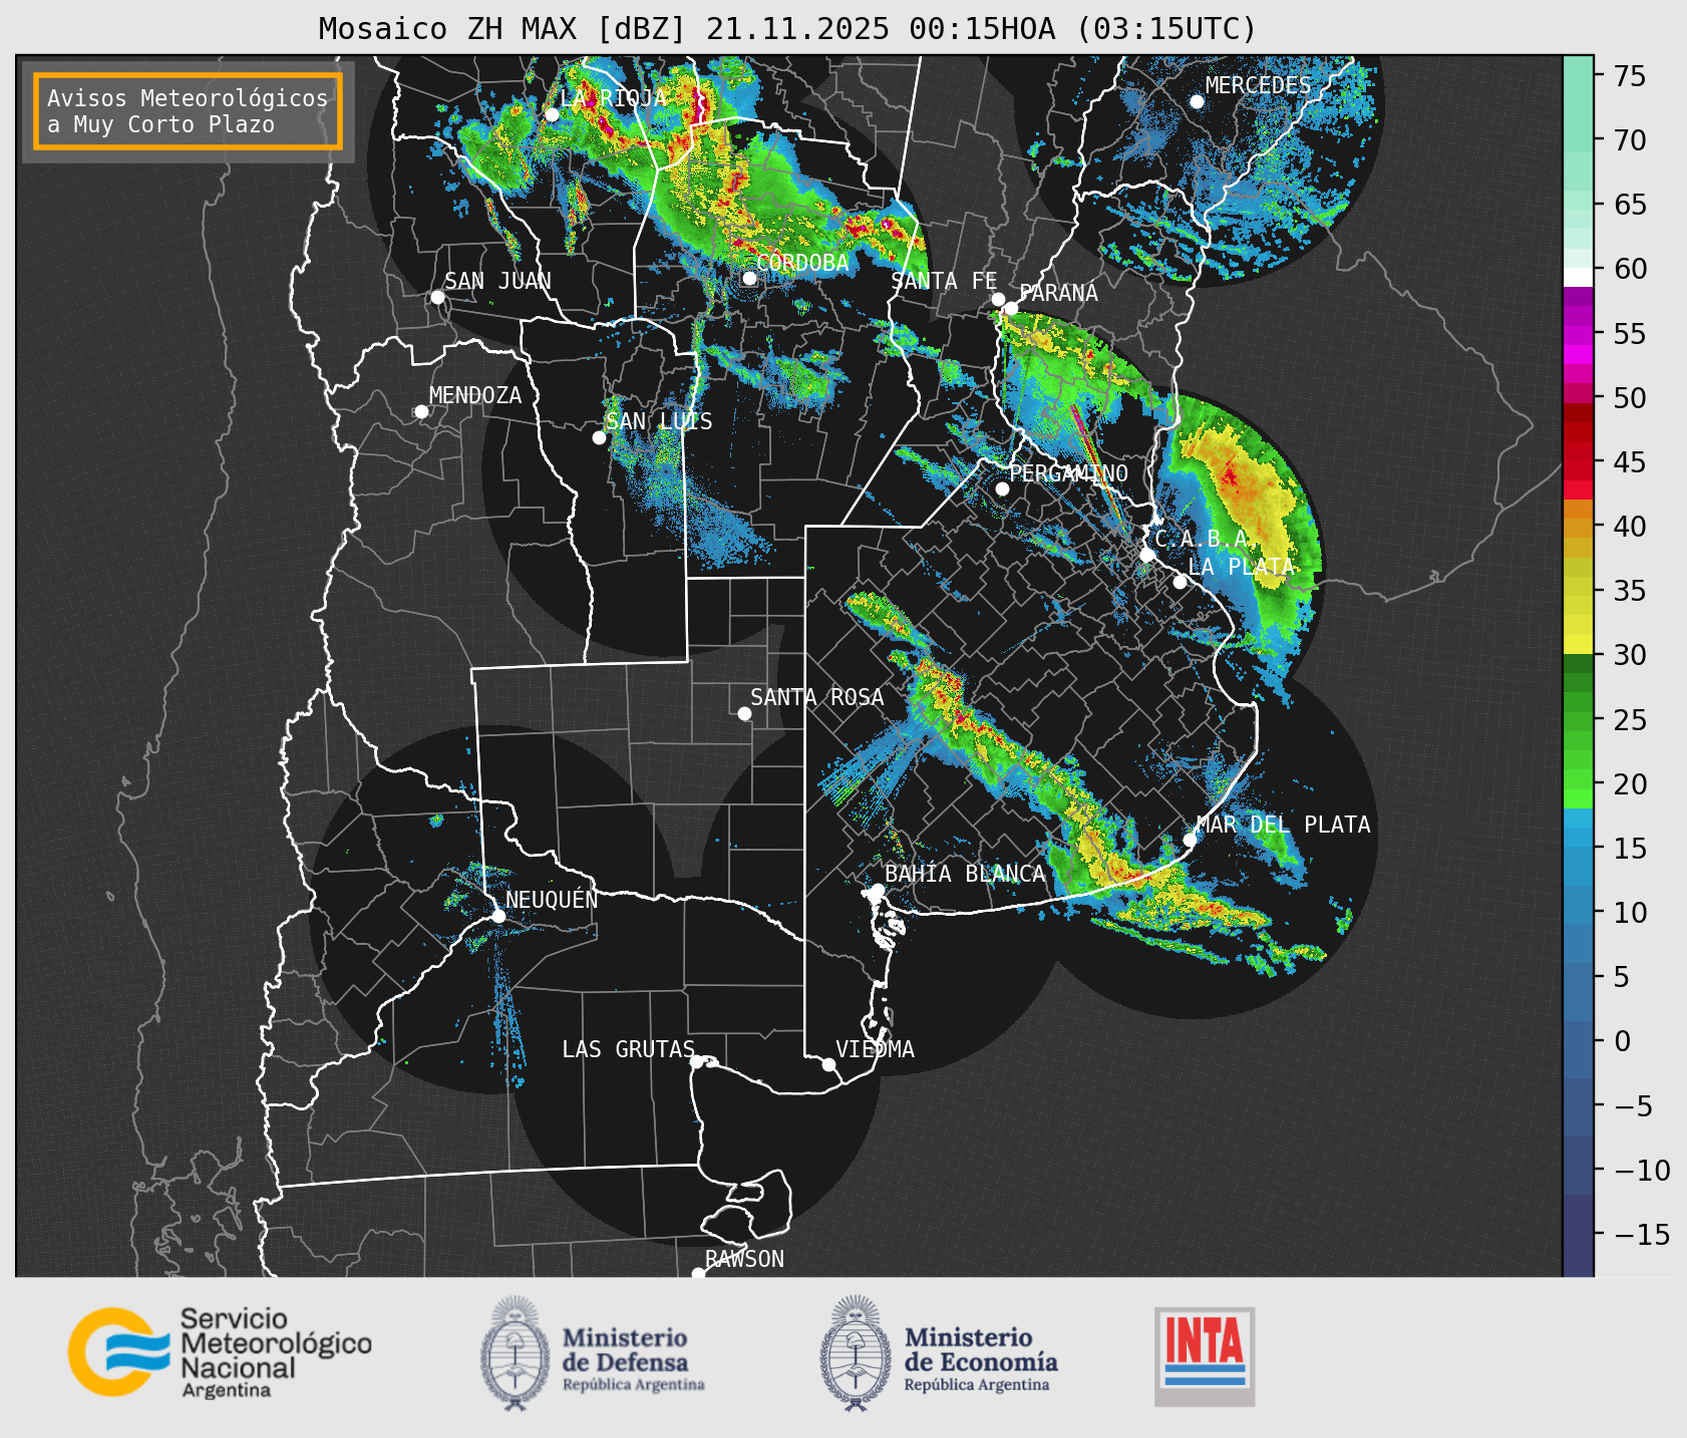
Task: Click the Ministerio de Economía text
Action: 981,1349
